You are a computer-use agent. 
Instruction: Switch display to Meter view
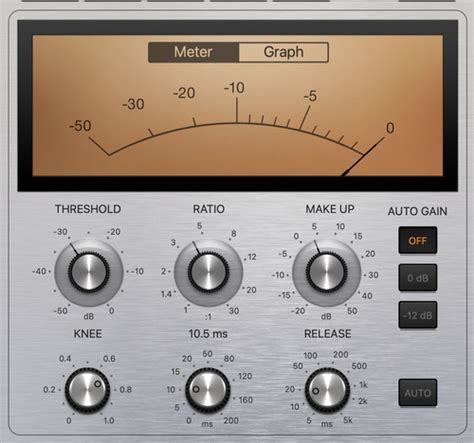tap(193, 52)
